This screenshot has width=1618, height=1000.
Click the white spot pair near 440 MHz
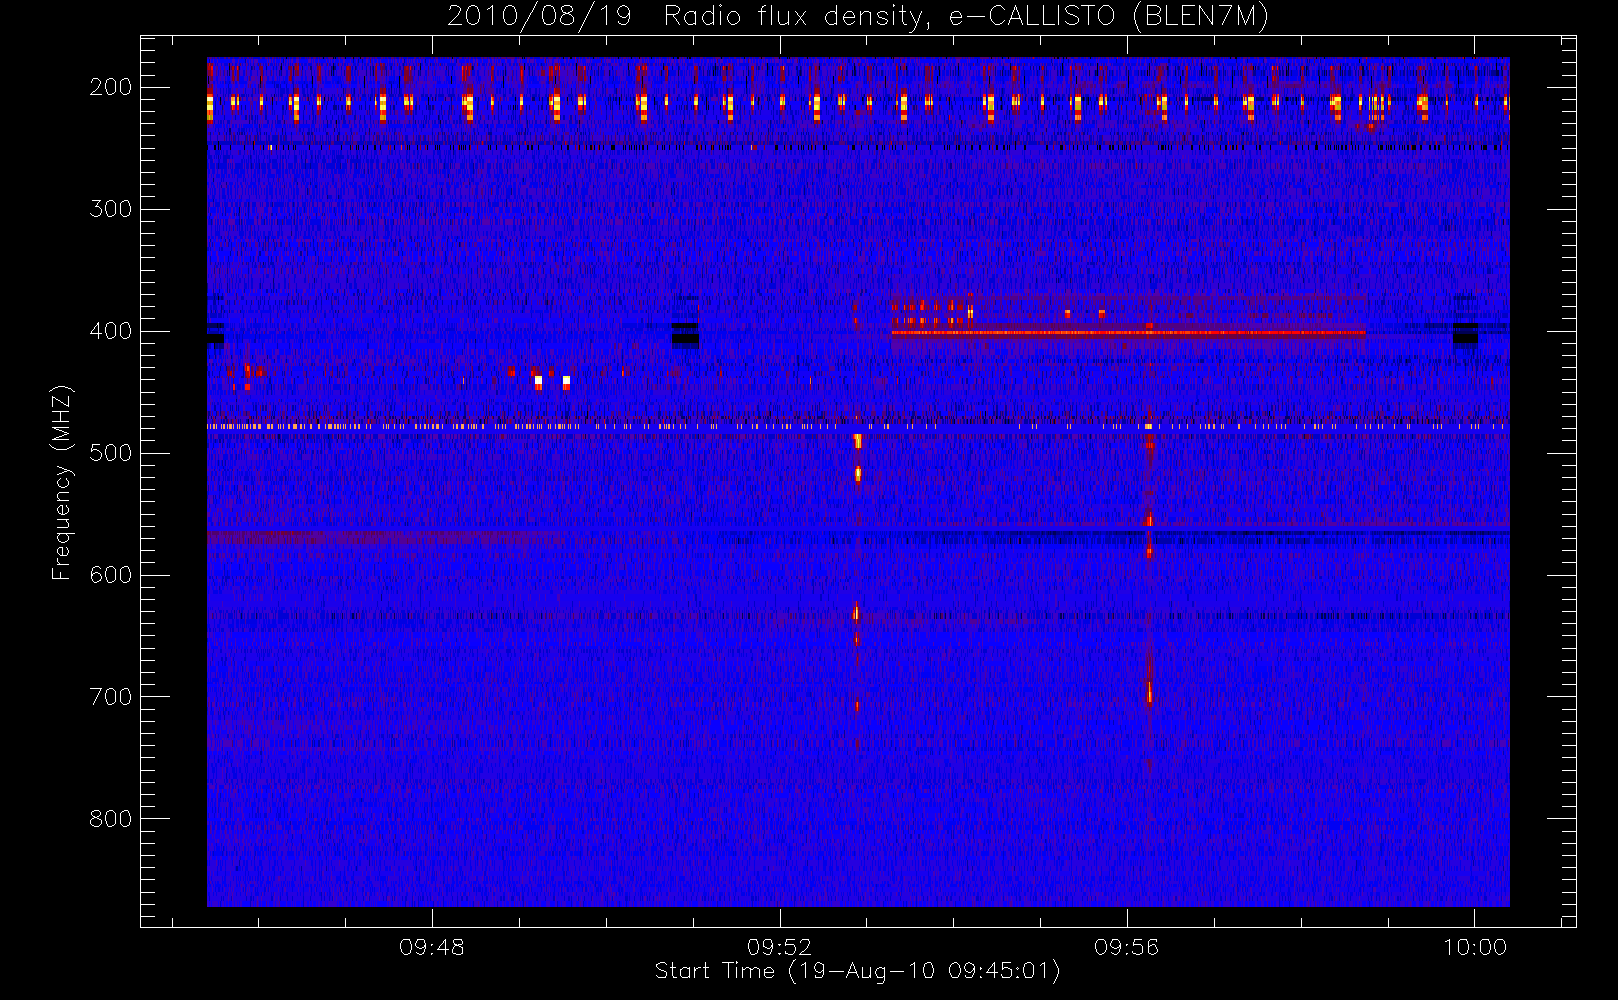click(552, 382)
